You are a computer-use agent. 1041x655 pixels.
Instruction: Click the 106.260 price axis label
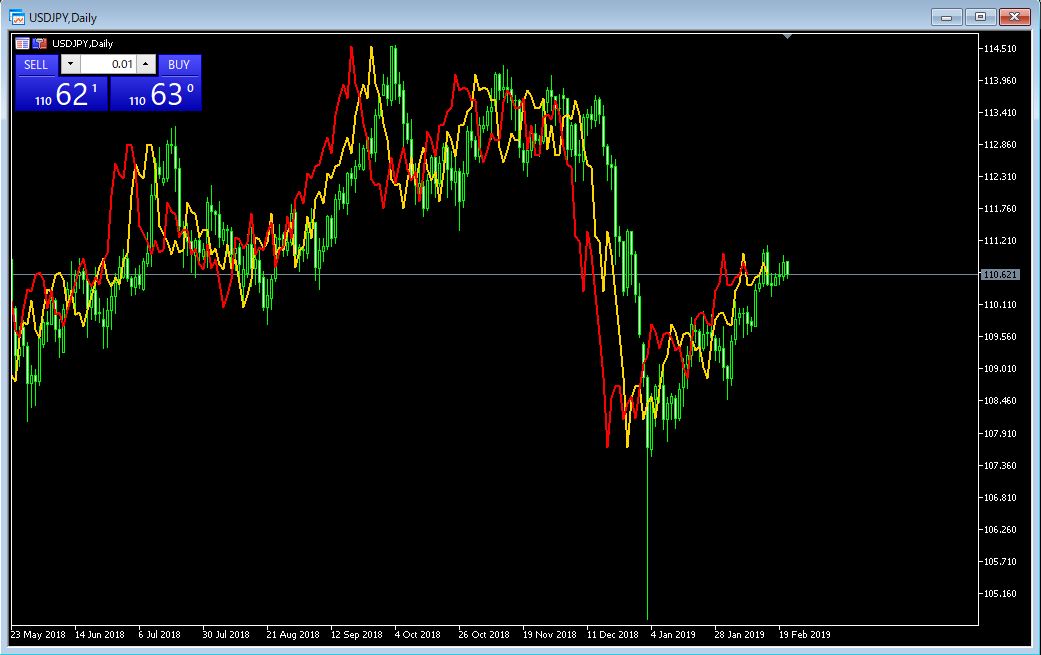coord(1000,530)
